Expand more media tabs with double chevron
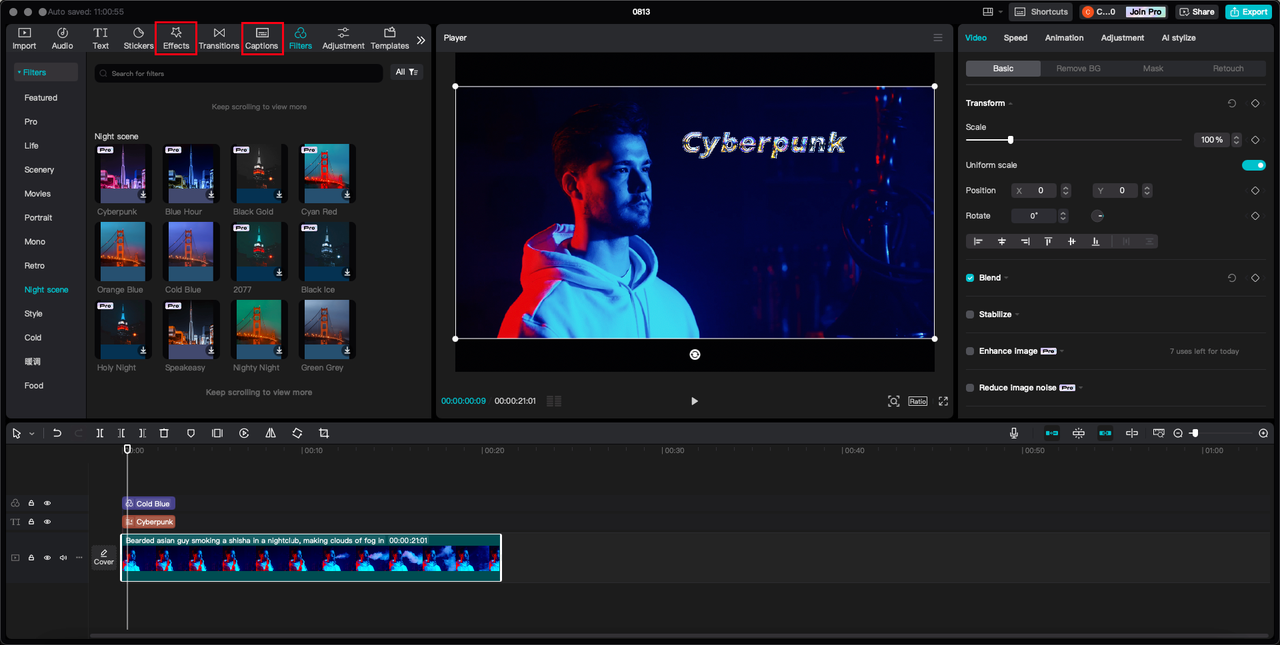Viewport: 1280px width, 645px height. point(421,40)
